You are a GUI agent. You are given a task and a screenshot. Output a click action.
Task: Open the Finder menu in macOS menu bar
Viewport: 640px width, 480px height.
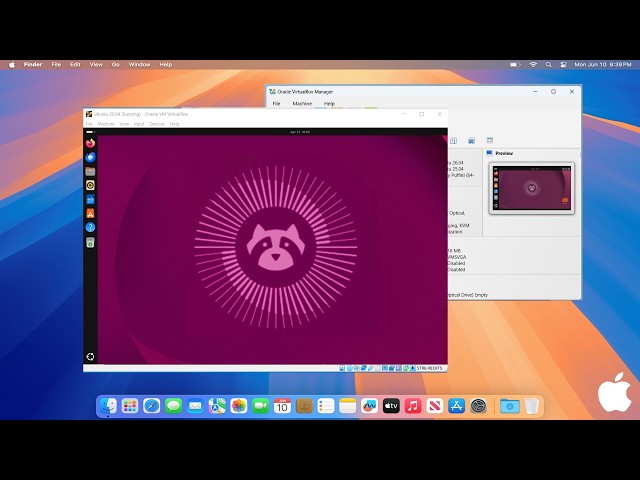pos(33,64)
